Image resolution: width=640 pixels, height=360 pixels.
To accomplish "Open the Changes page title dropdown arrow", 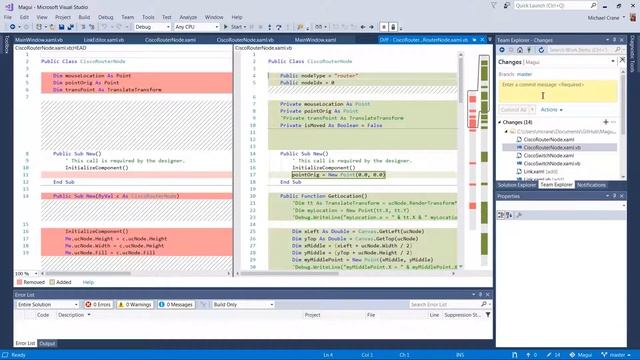I will click(x=613, y=62).
